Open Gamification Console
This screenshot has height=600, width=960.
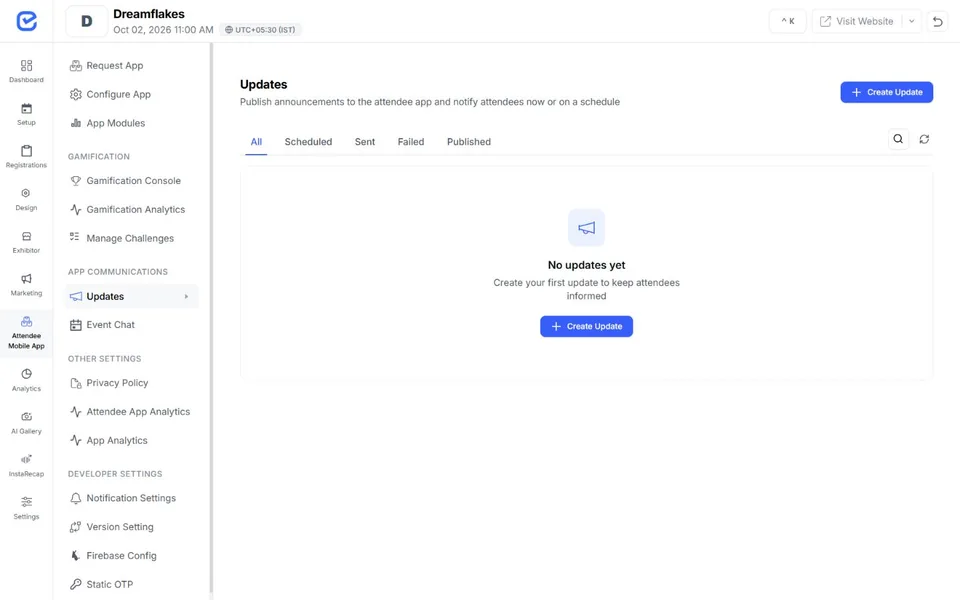132,181
